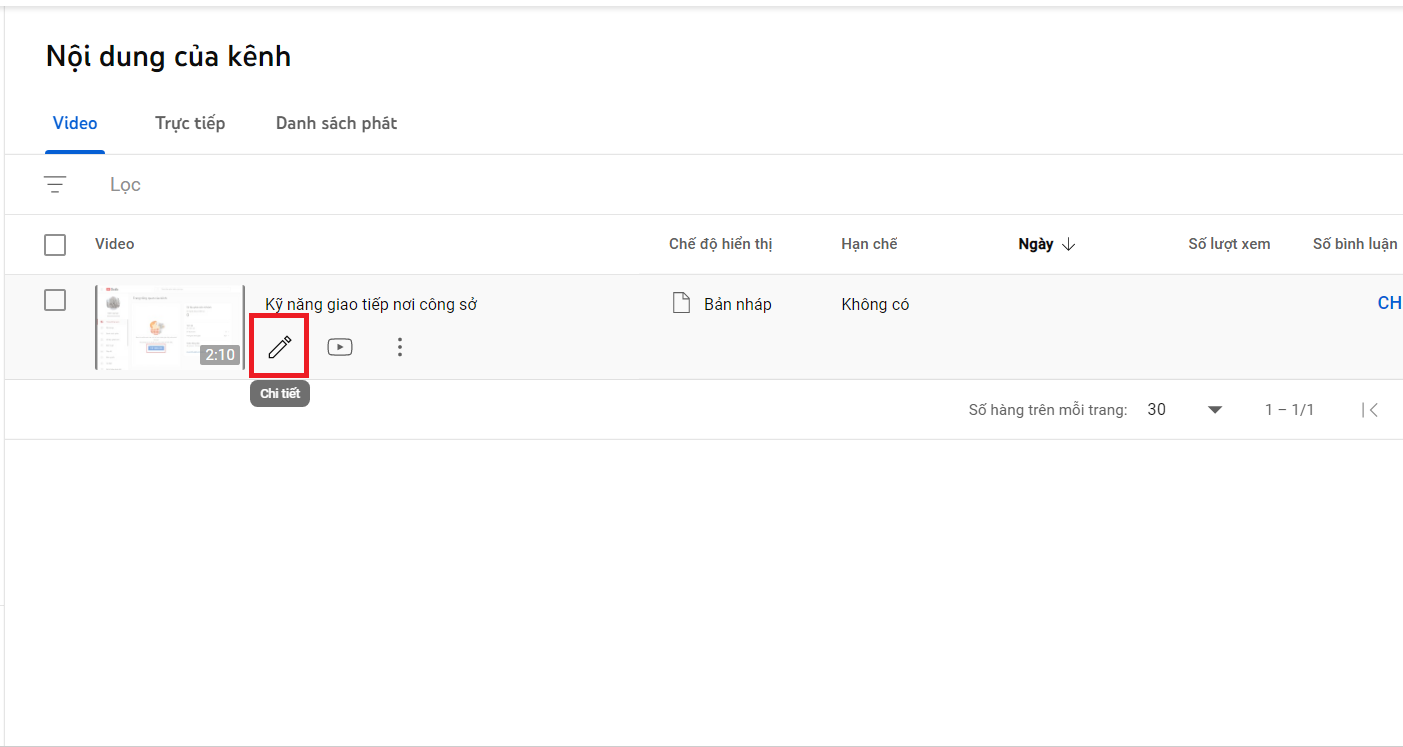The width and height of the screenshot is (1403, 747).
Task: Tick the select-all checkbox in the header
Action: pos(55,245)
